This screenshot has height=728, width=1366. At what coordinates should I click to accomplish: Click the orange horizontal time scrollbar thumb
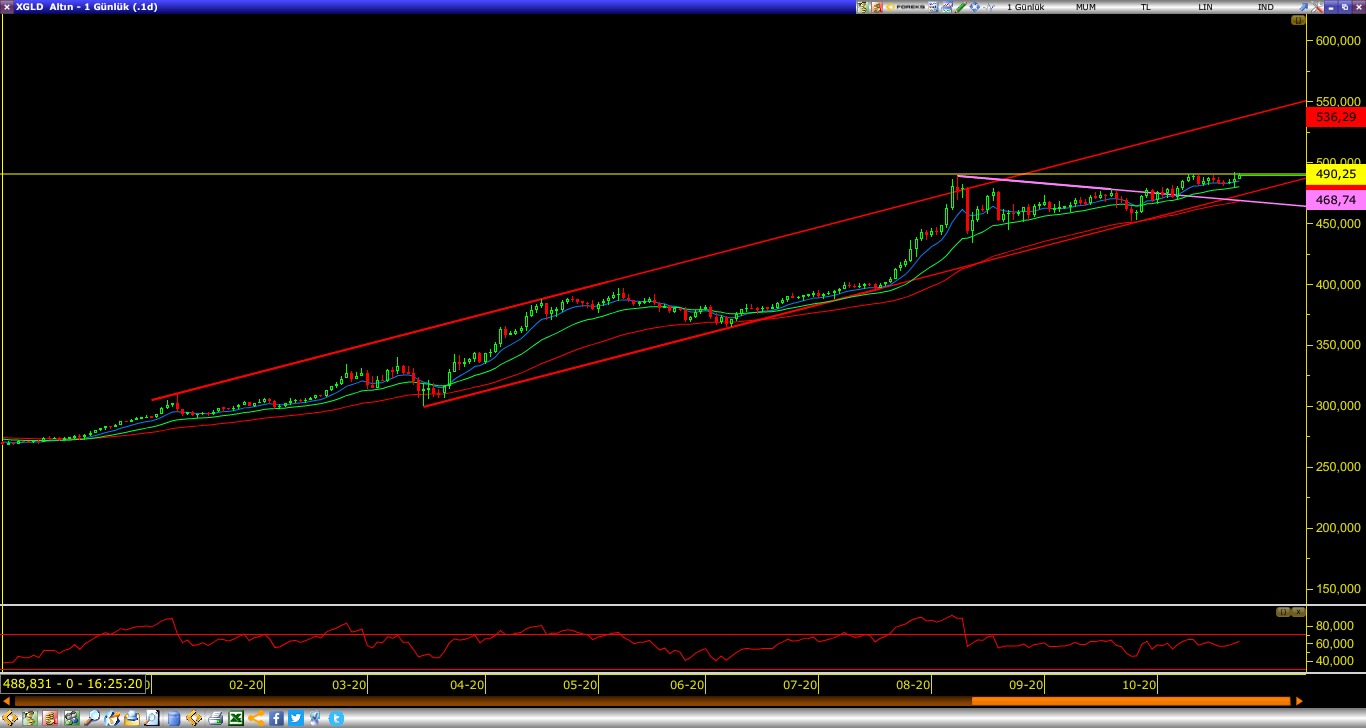click(x=1131, y=700)
